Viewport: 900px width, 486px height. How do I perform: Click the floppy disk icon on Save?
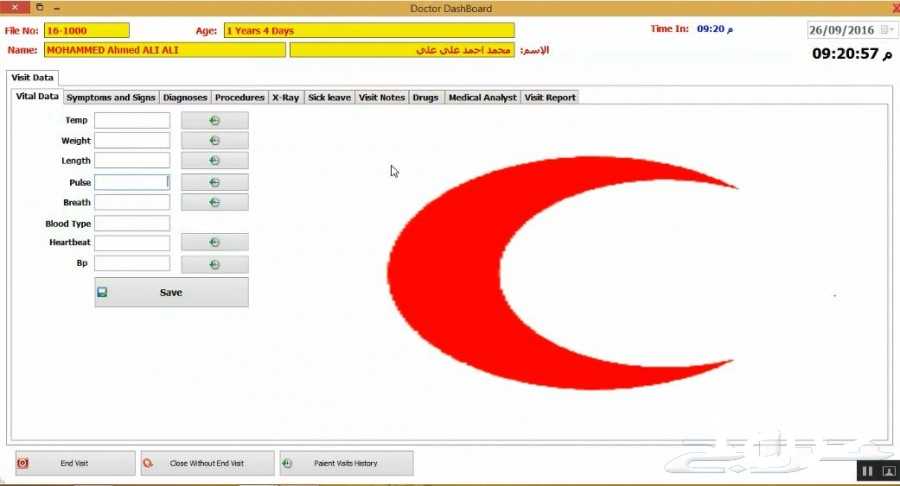(102, 292)
